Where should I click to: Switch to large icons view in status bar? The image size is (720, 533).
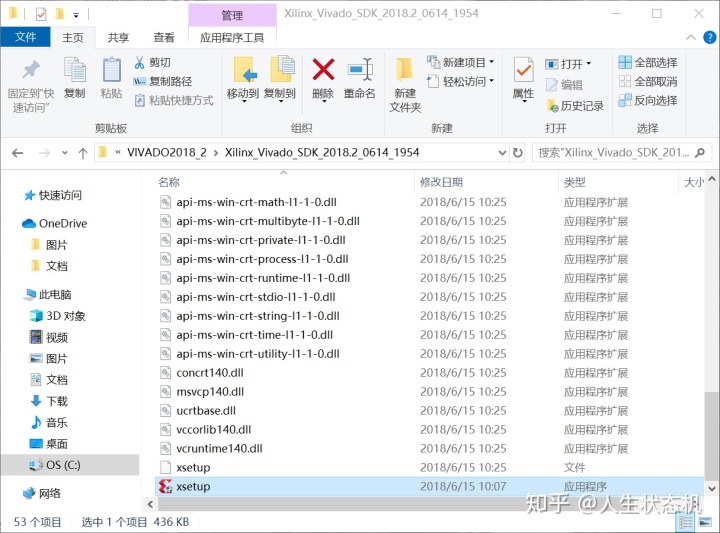click(705, 522)
